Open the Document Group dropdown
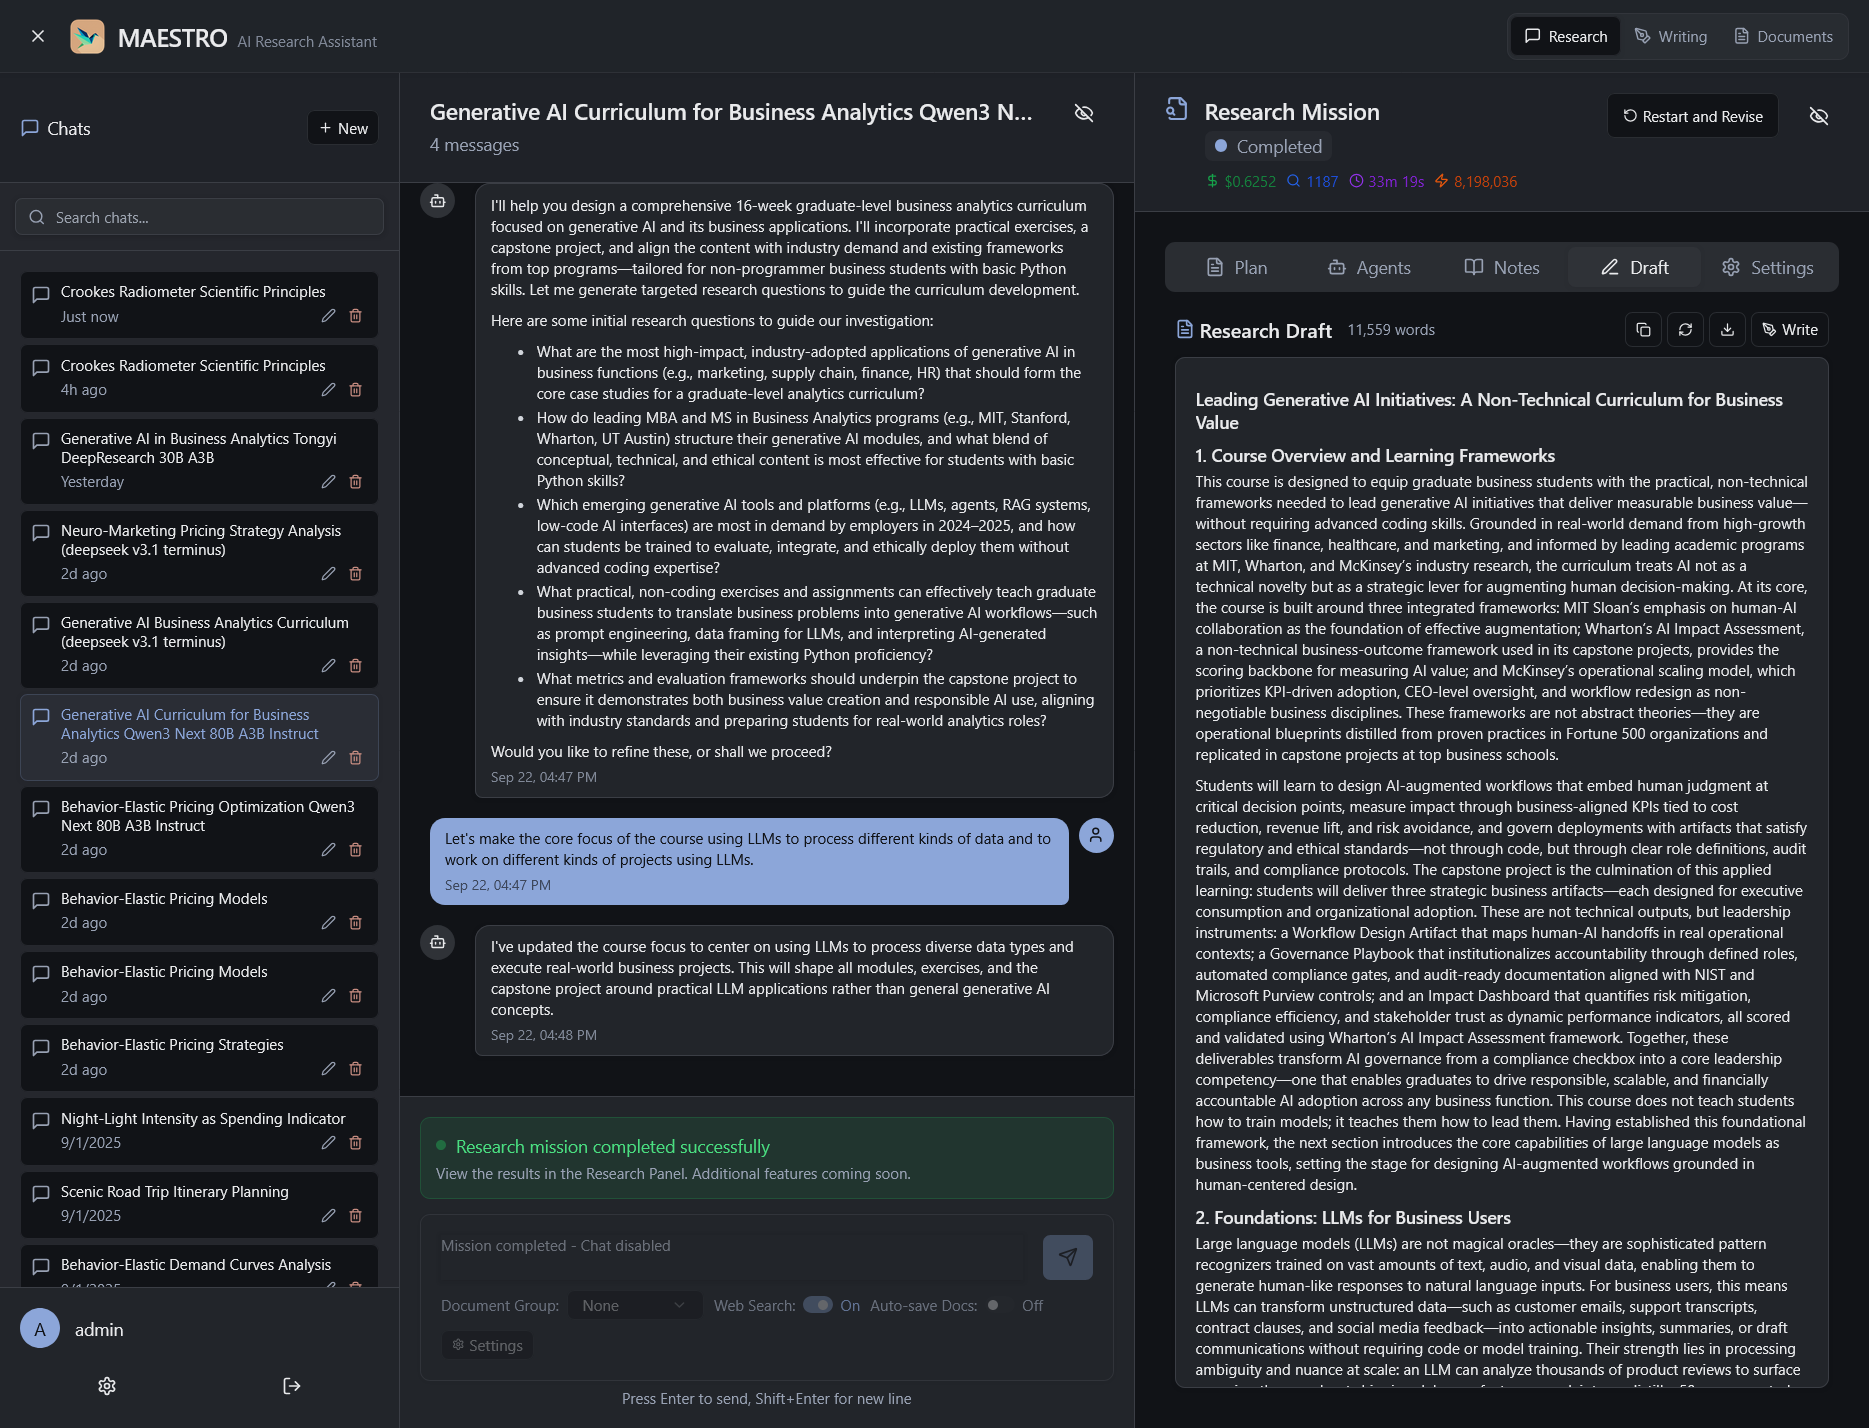The height and width of the screenshot is (1428, 1870). pos(634,1305)
